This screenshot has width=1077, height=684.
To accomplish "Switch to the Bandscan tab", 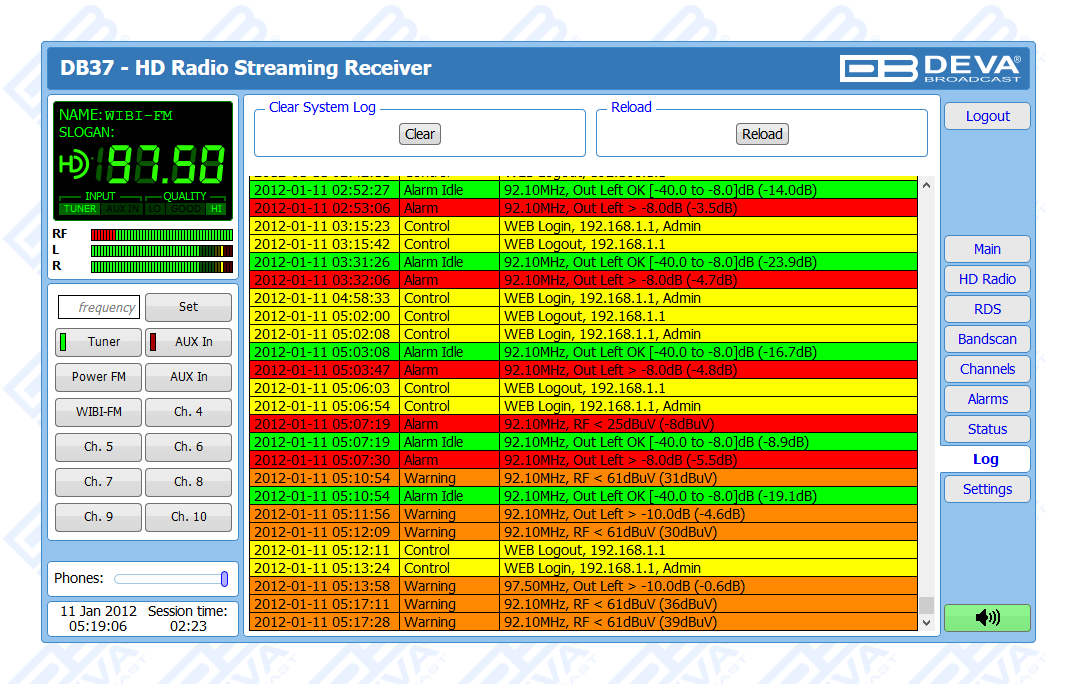I will [x=987, y=339].
